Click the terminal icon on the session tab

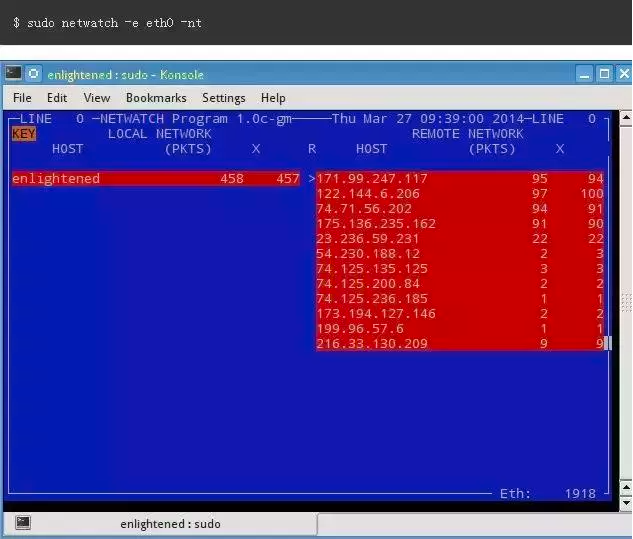pos(22,523)
